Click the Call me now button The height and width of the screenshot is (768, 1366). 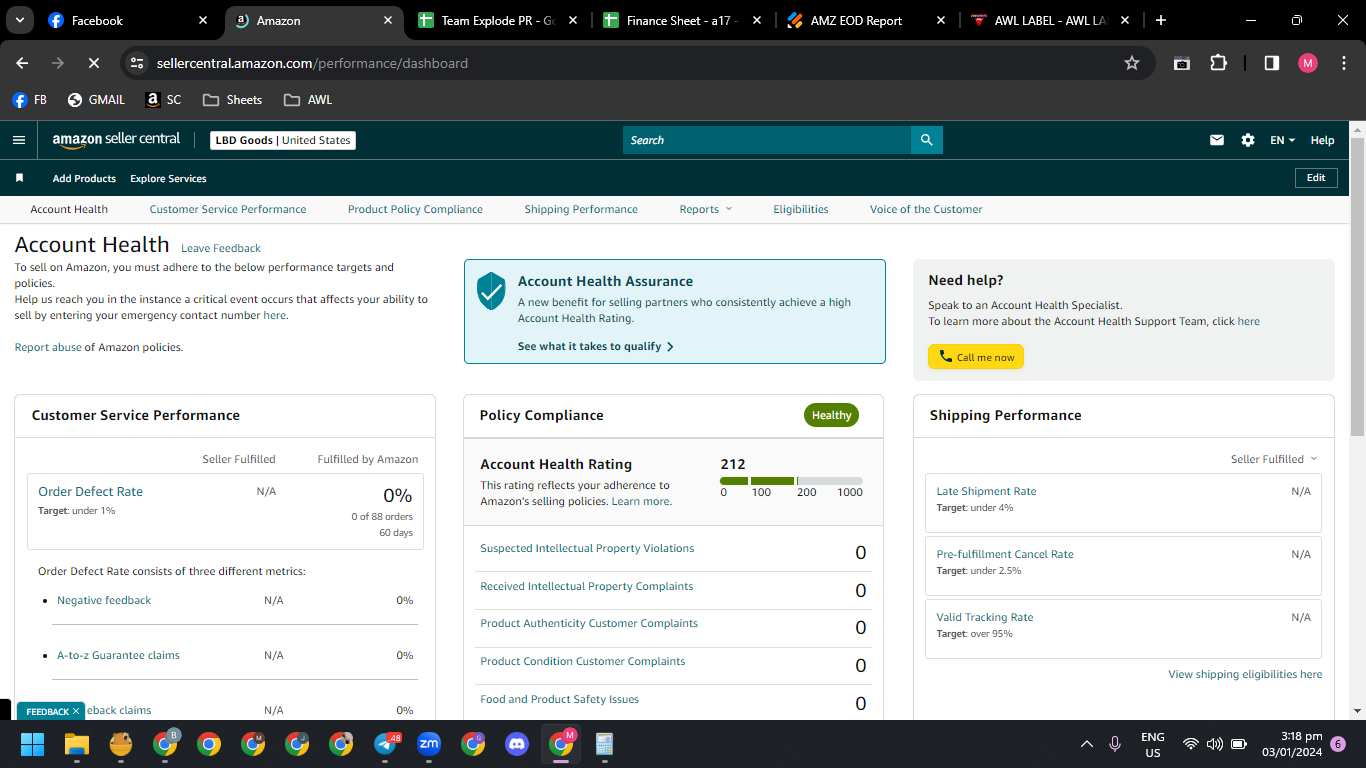point(976,357)
